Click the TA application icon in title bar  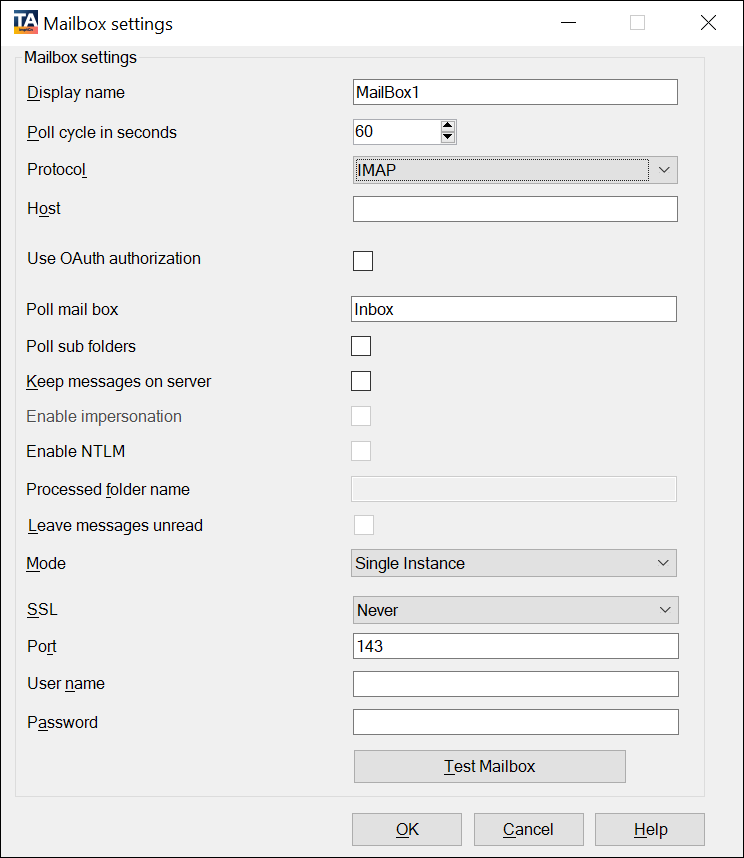coord(26,23)
